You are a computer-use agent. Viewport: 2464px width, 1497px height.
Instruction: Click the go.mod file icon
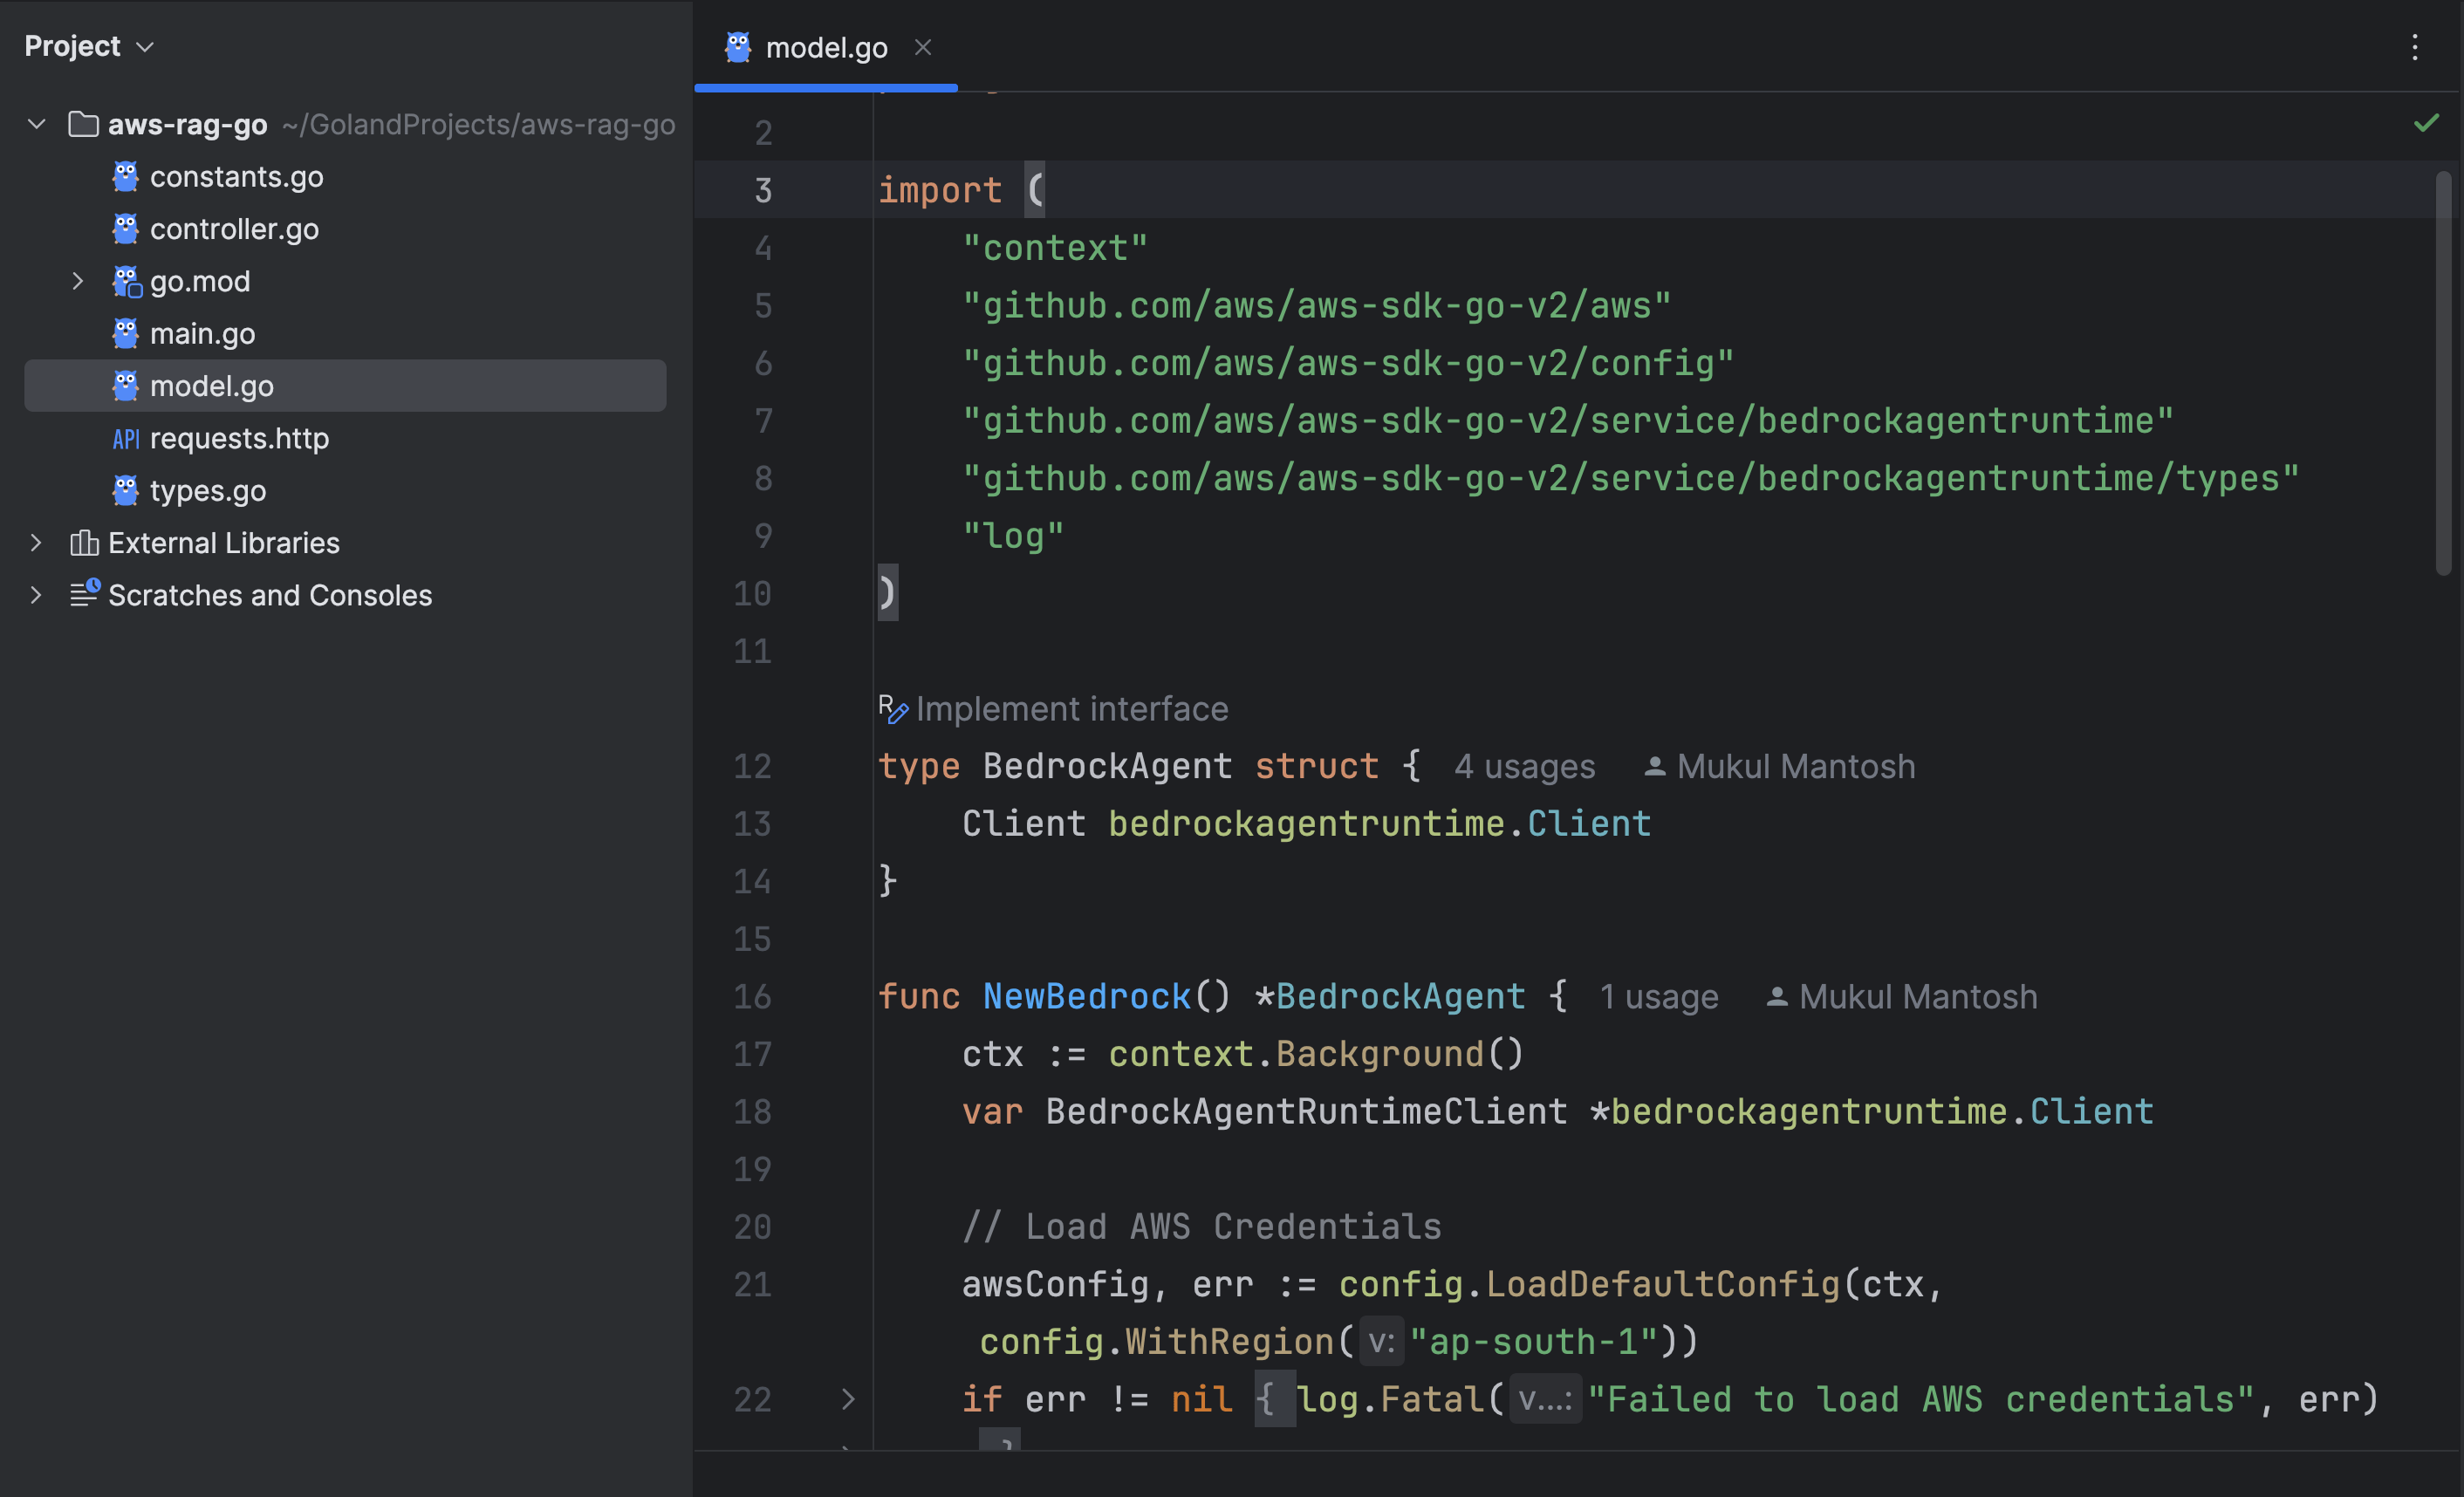point(126,282)
